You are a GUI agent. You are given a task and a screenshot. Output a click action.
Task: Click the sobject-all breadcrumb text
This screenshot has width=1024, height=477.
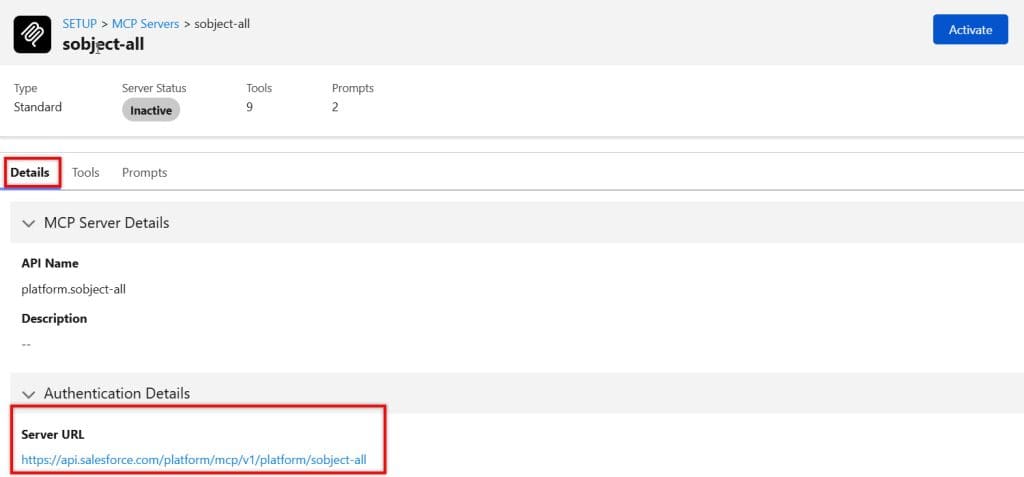click(222, 24)
